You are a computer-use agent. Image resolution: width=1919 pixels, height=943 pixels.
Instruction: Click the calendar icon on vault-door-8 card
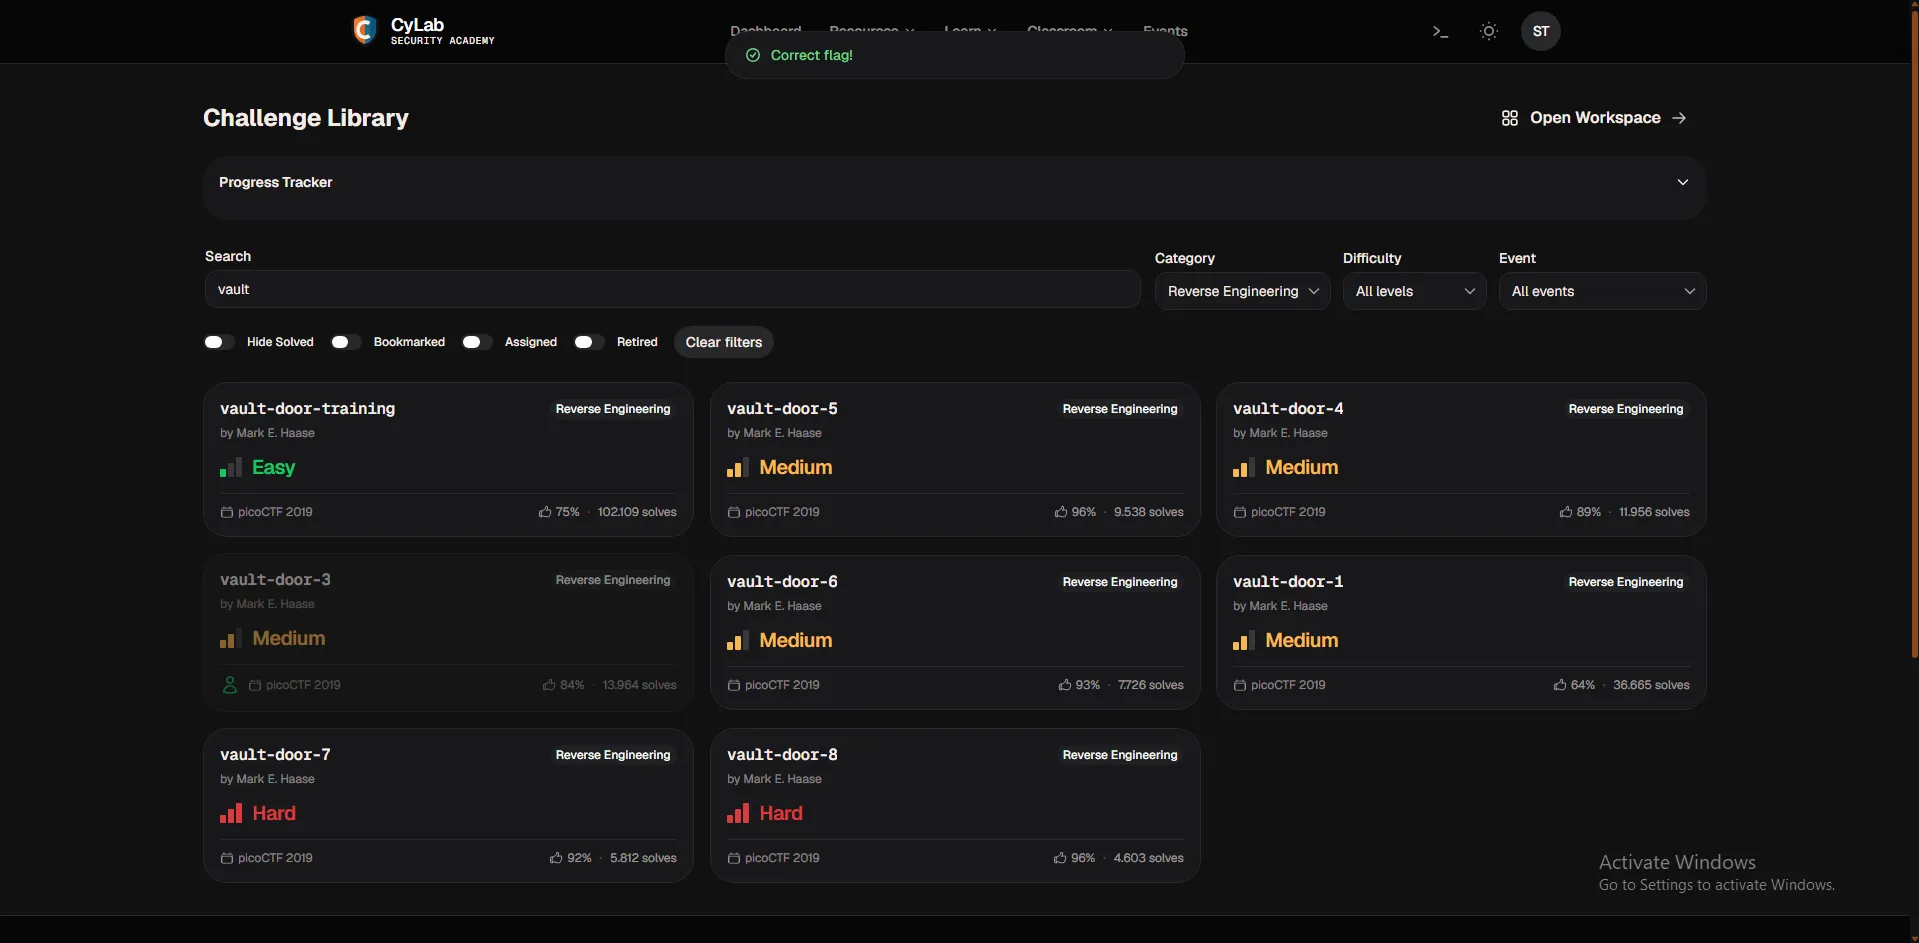tap(734, 858)
